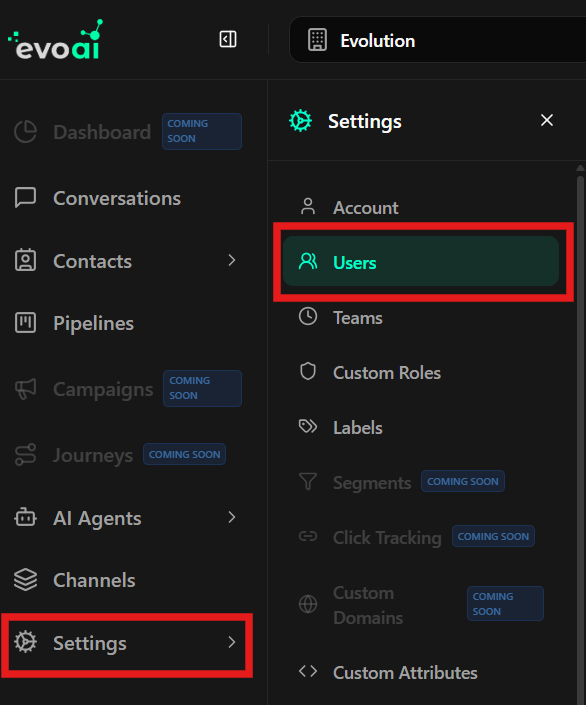Click the Conversations chat bubble icon
Screen dimensions: 586x705
point(25,198)
